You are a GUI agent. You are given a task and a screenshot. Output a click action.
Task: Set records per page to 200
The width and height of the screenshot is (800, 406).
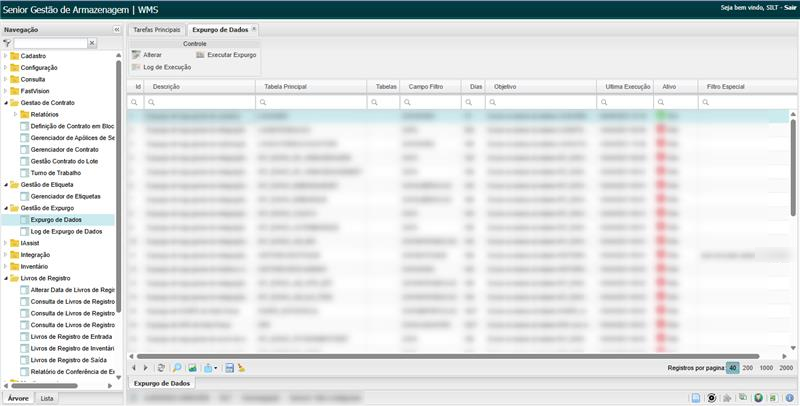[747, 368]
